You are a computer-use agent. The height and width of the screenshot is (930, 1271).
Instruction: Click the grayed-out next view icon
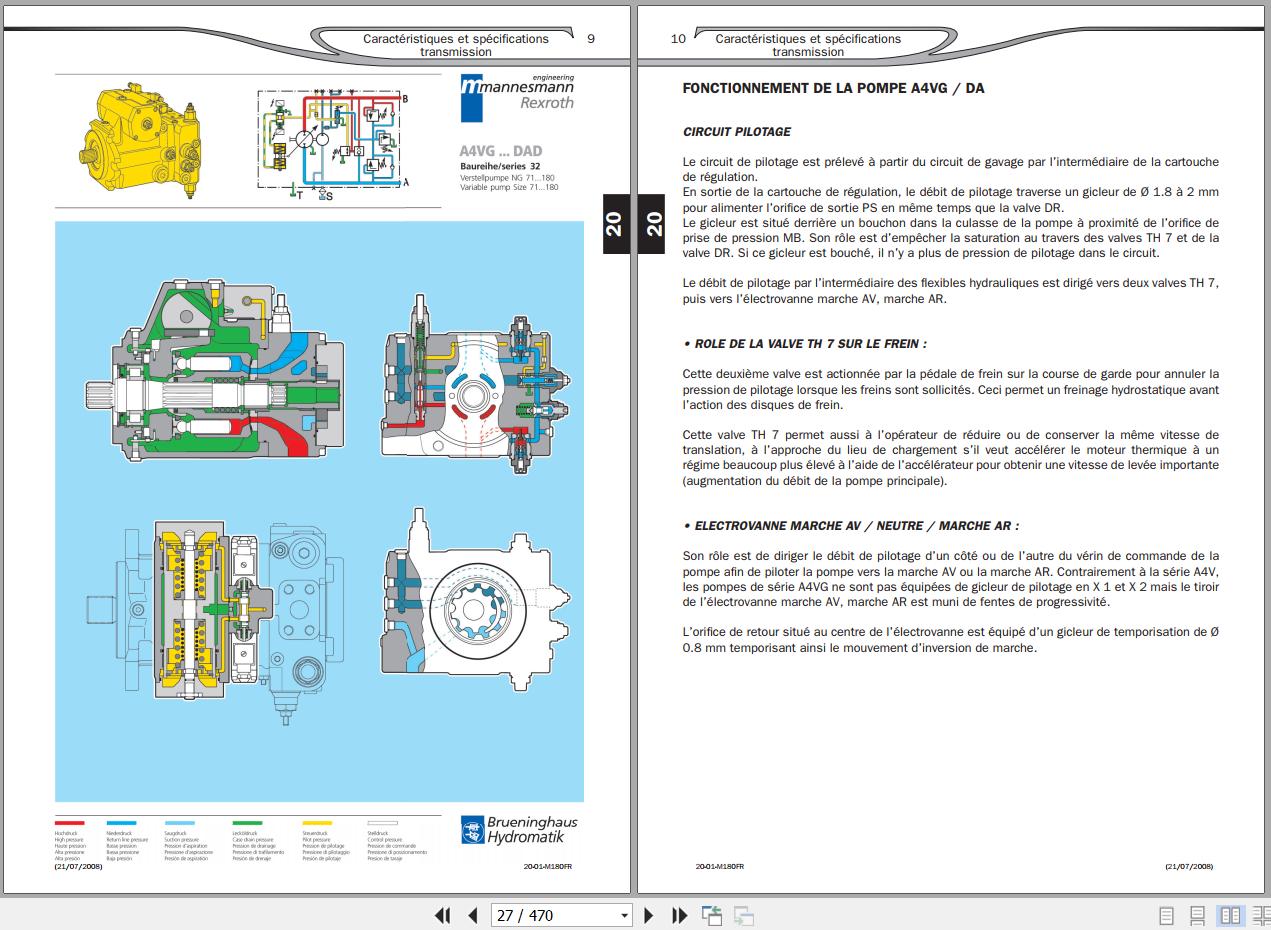pyautogui.click(x=744, y=915)
